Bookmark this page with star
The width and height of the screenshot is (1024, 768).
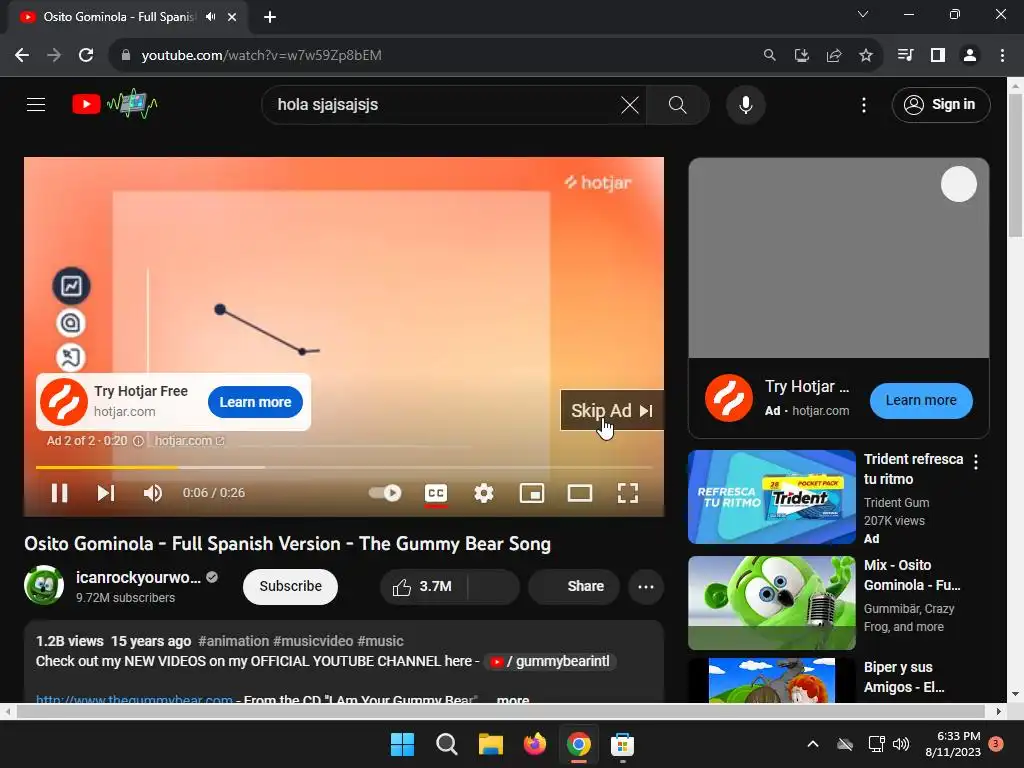[x=866, y=56]
